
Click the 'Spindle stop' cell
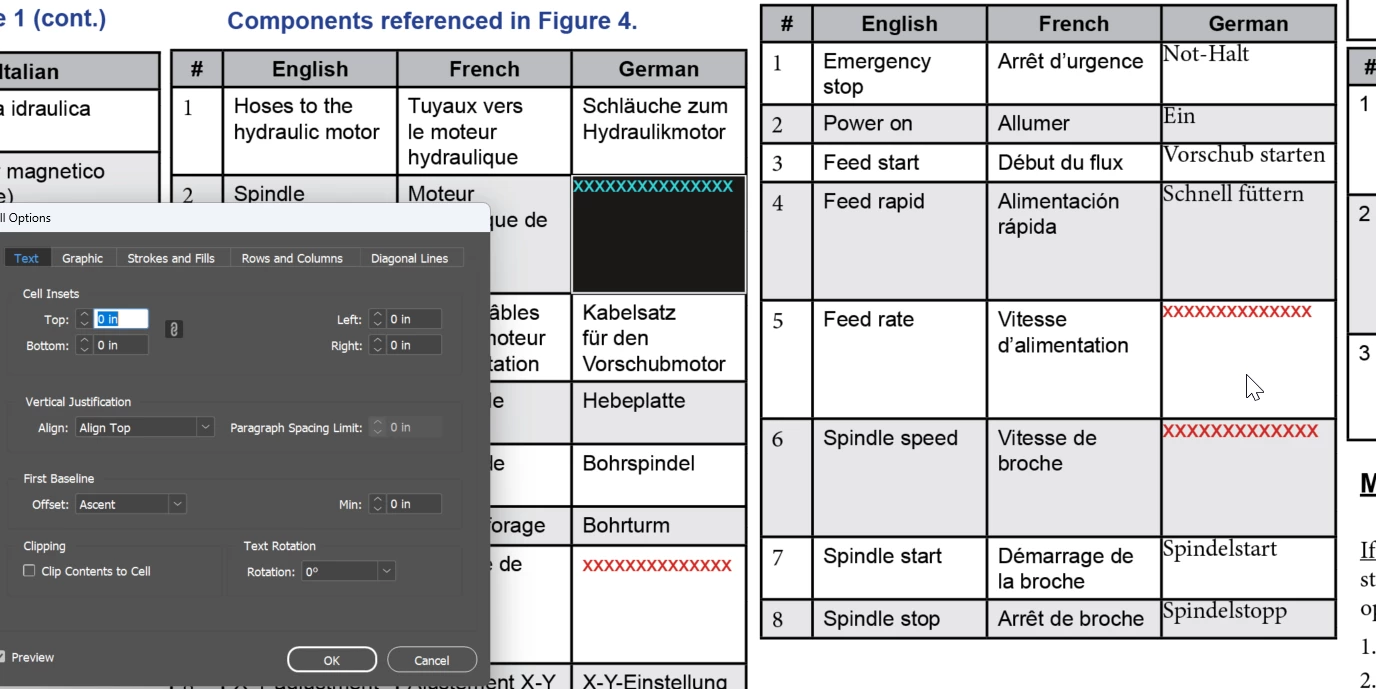tap(899, 618)
